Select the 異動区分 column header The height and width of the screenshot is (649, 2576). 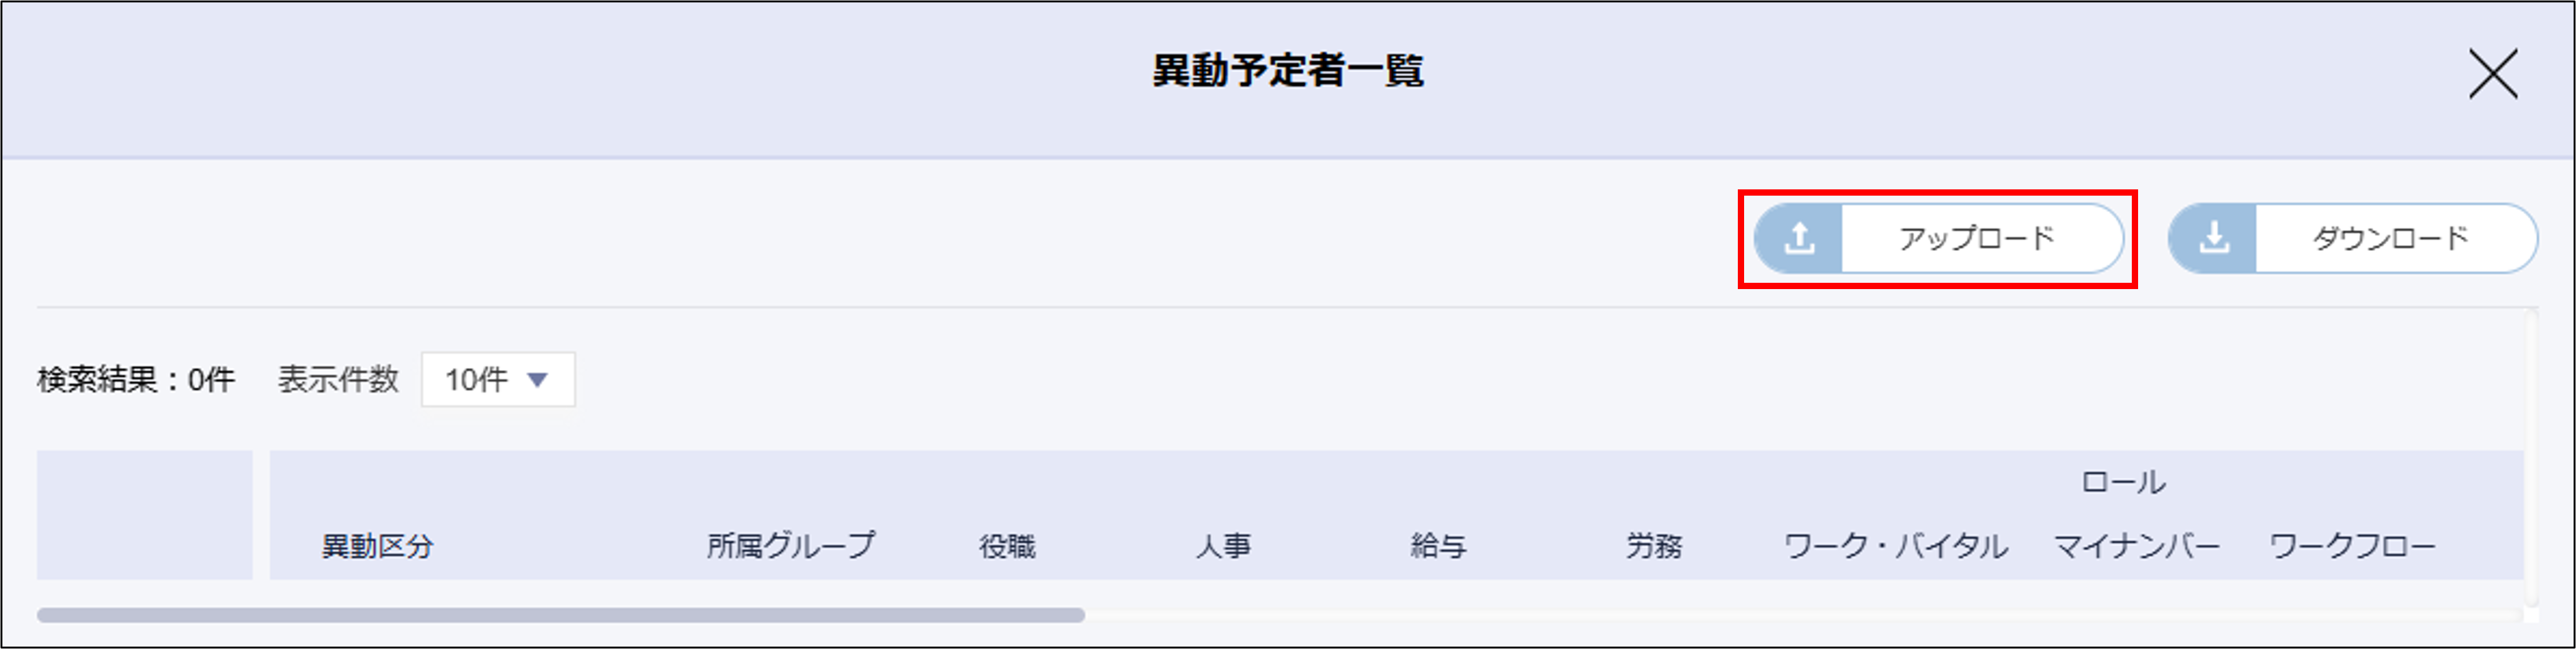point(377,546)
